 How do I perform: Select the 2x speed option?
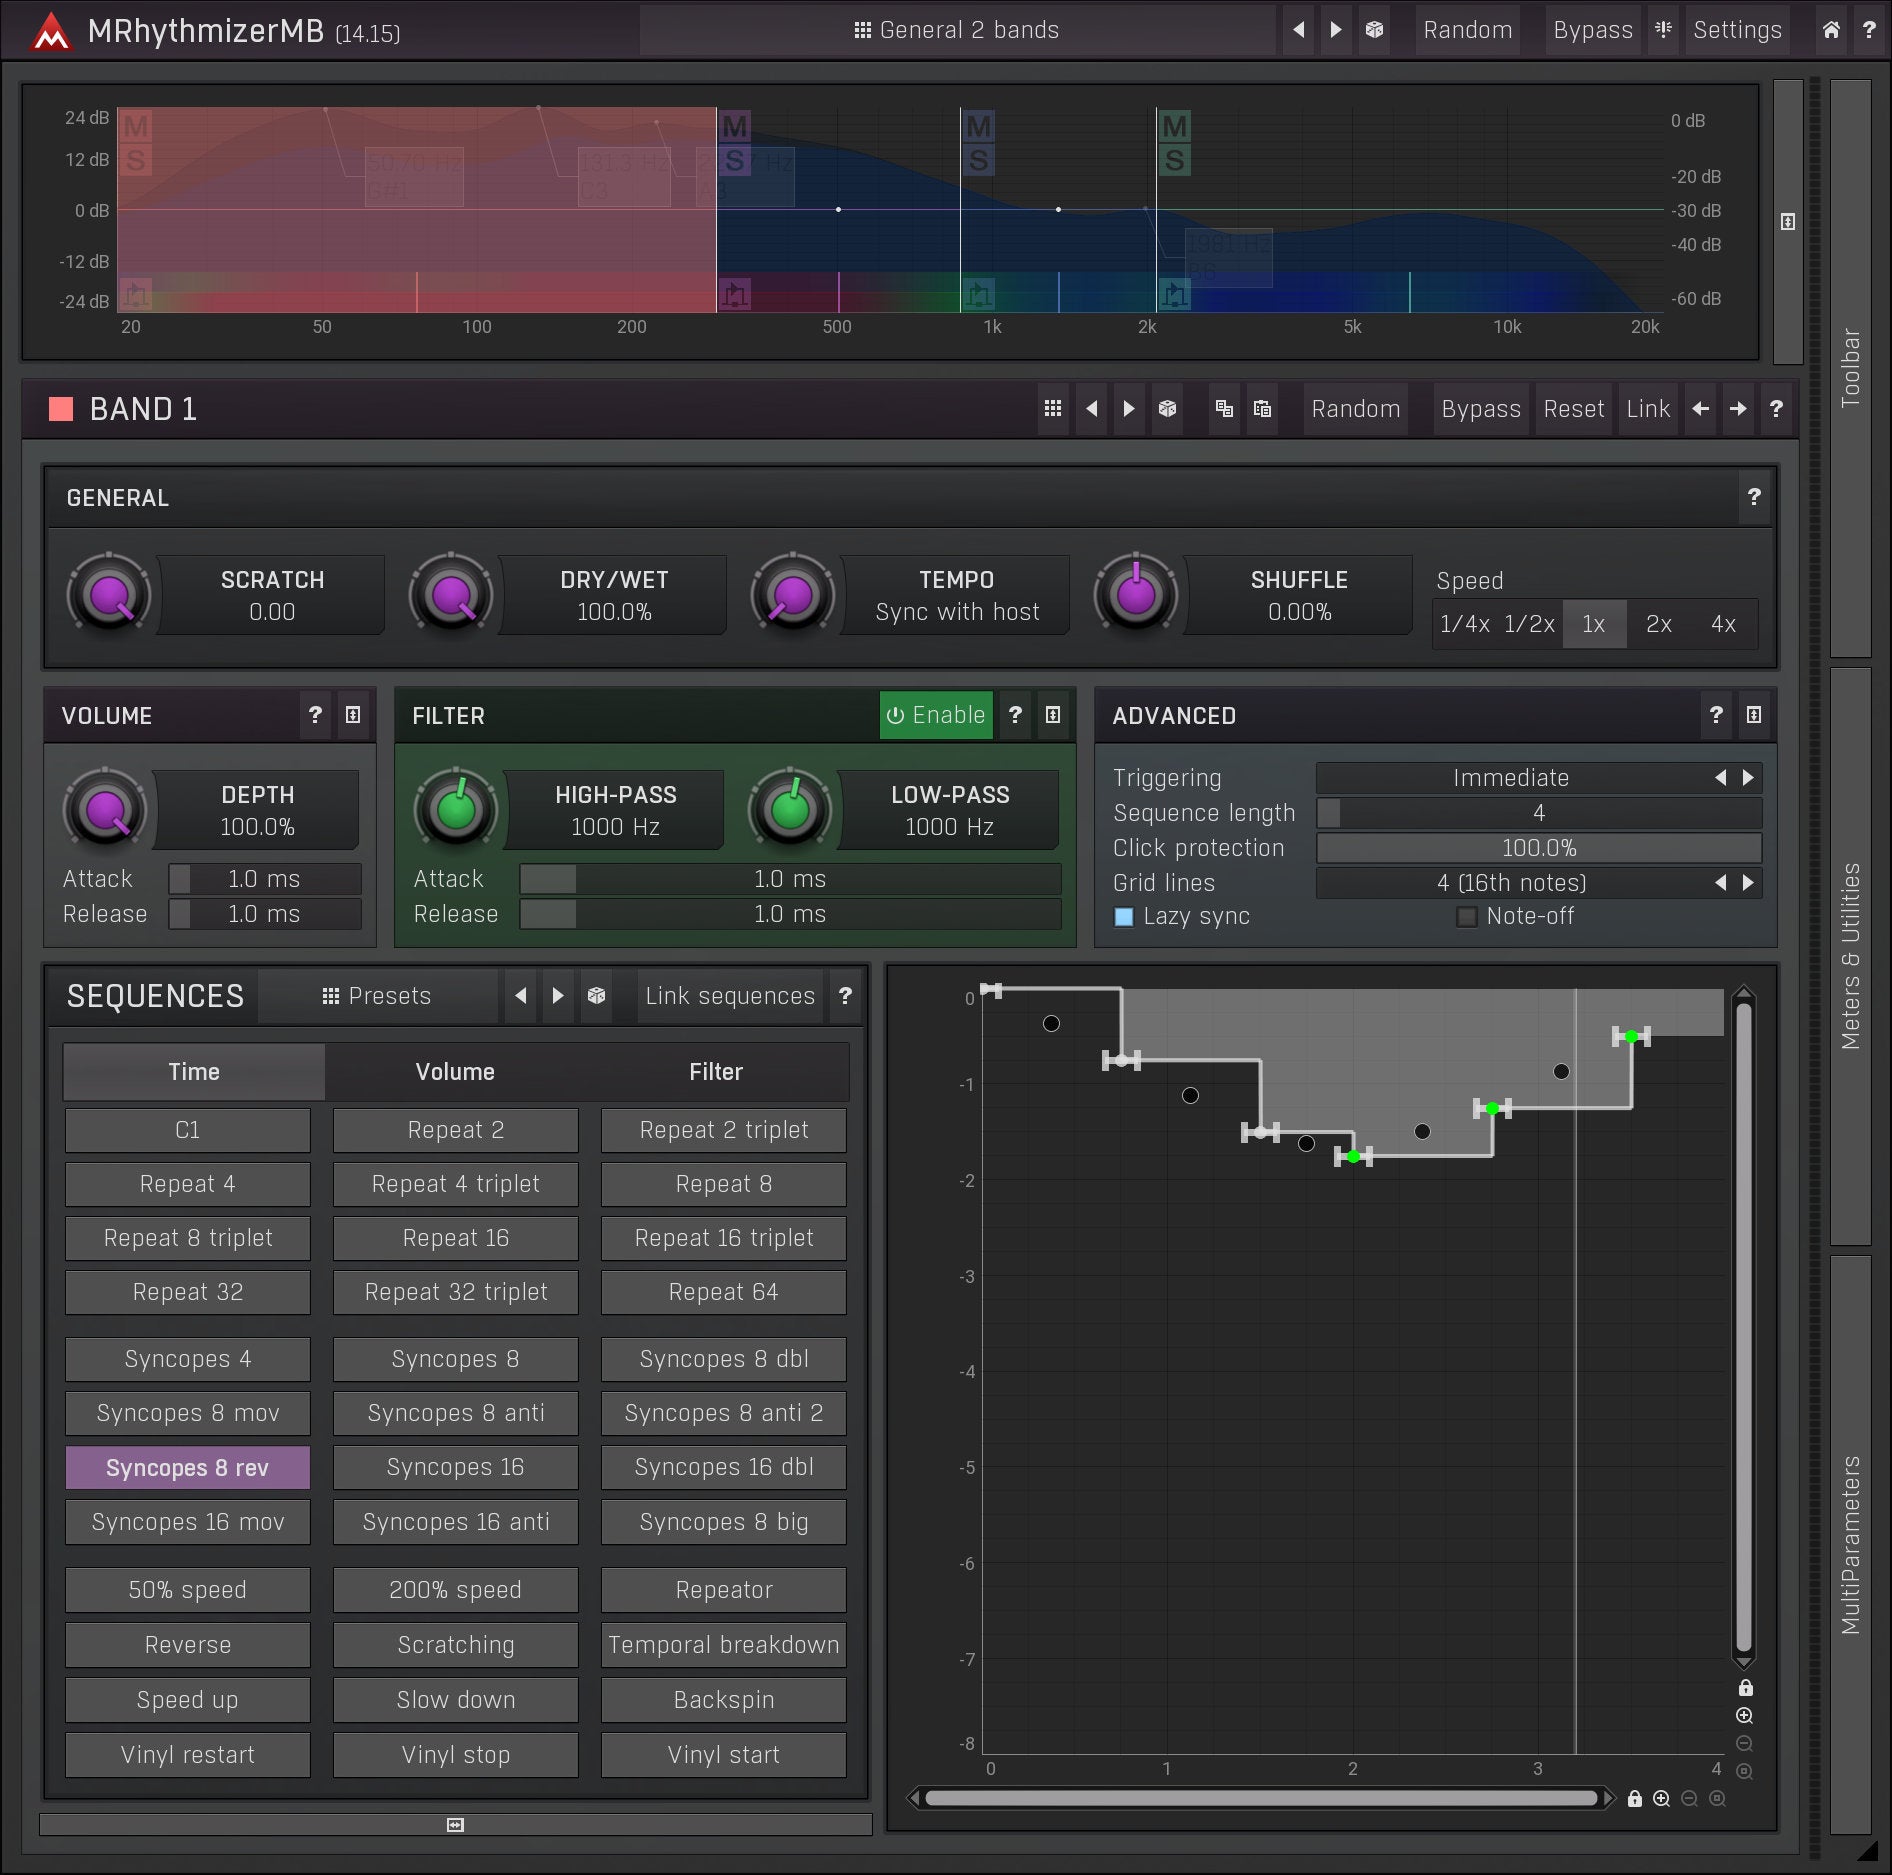(x=1658, y=624)
